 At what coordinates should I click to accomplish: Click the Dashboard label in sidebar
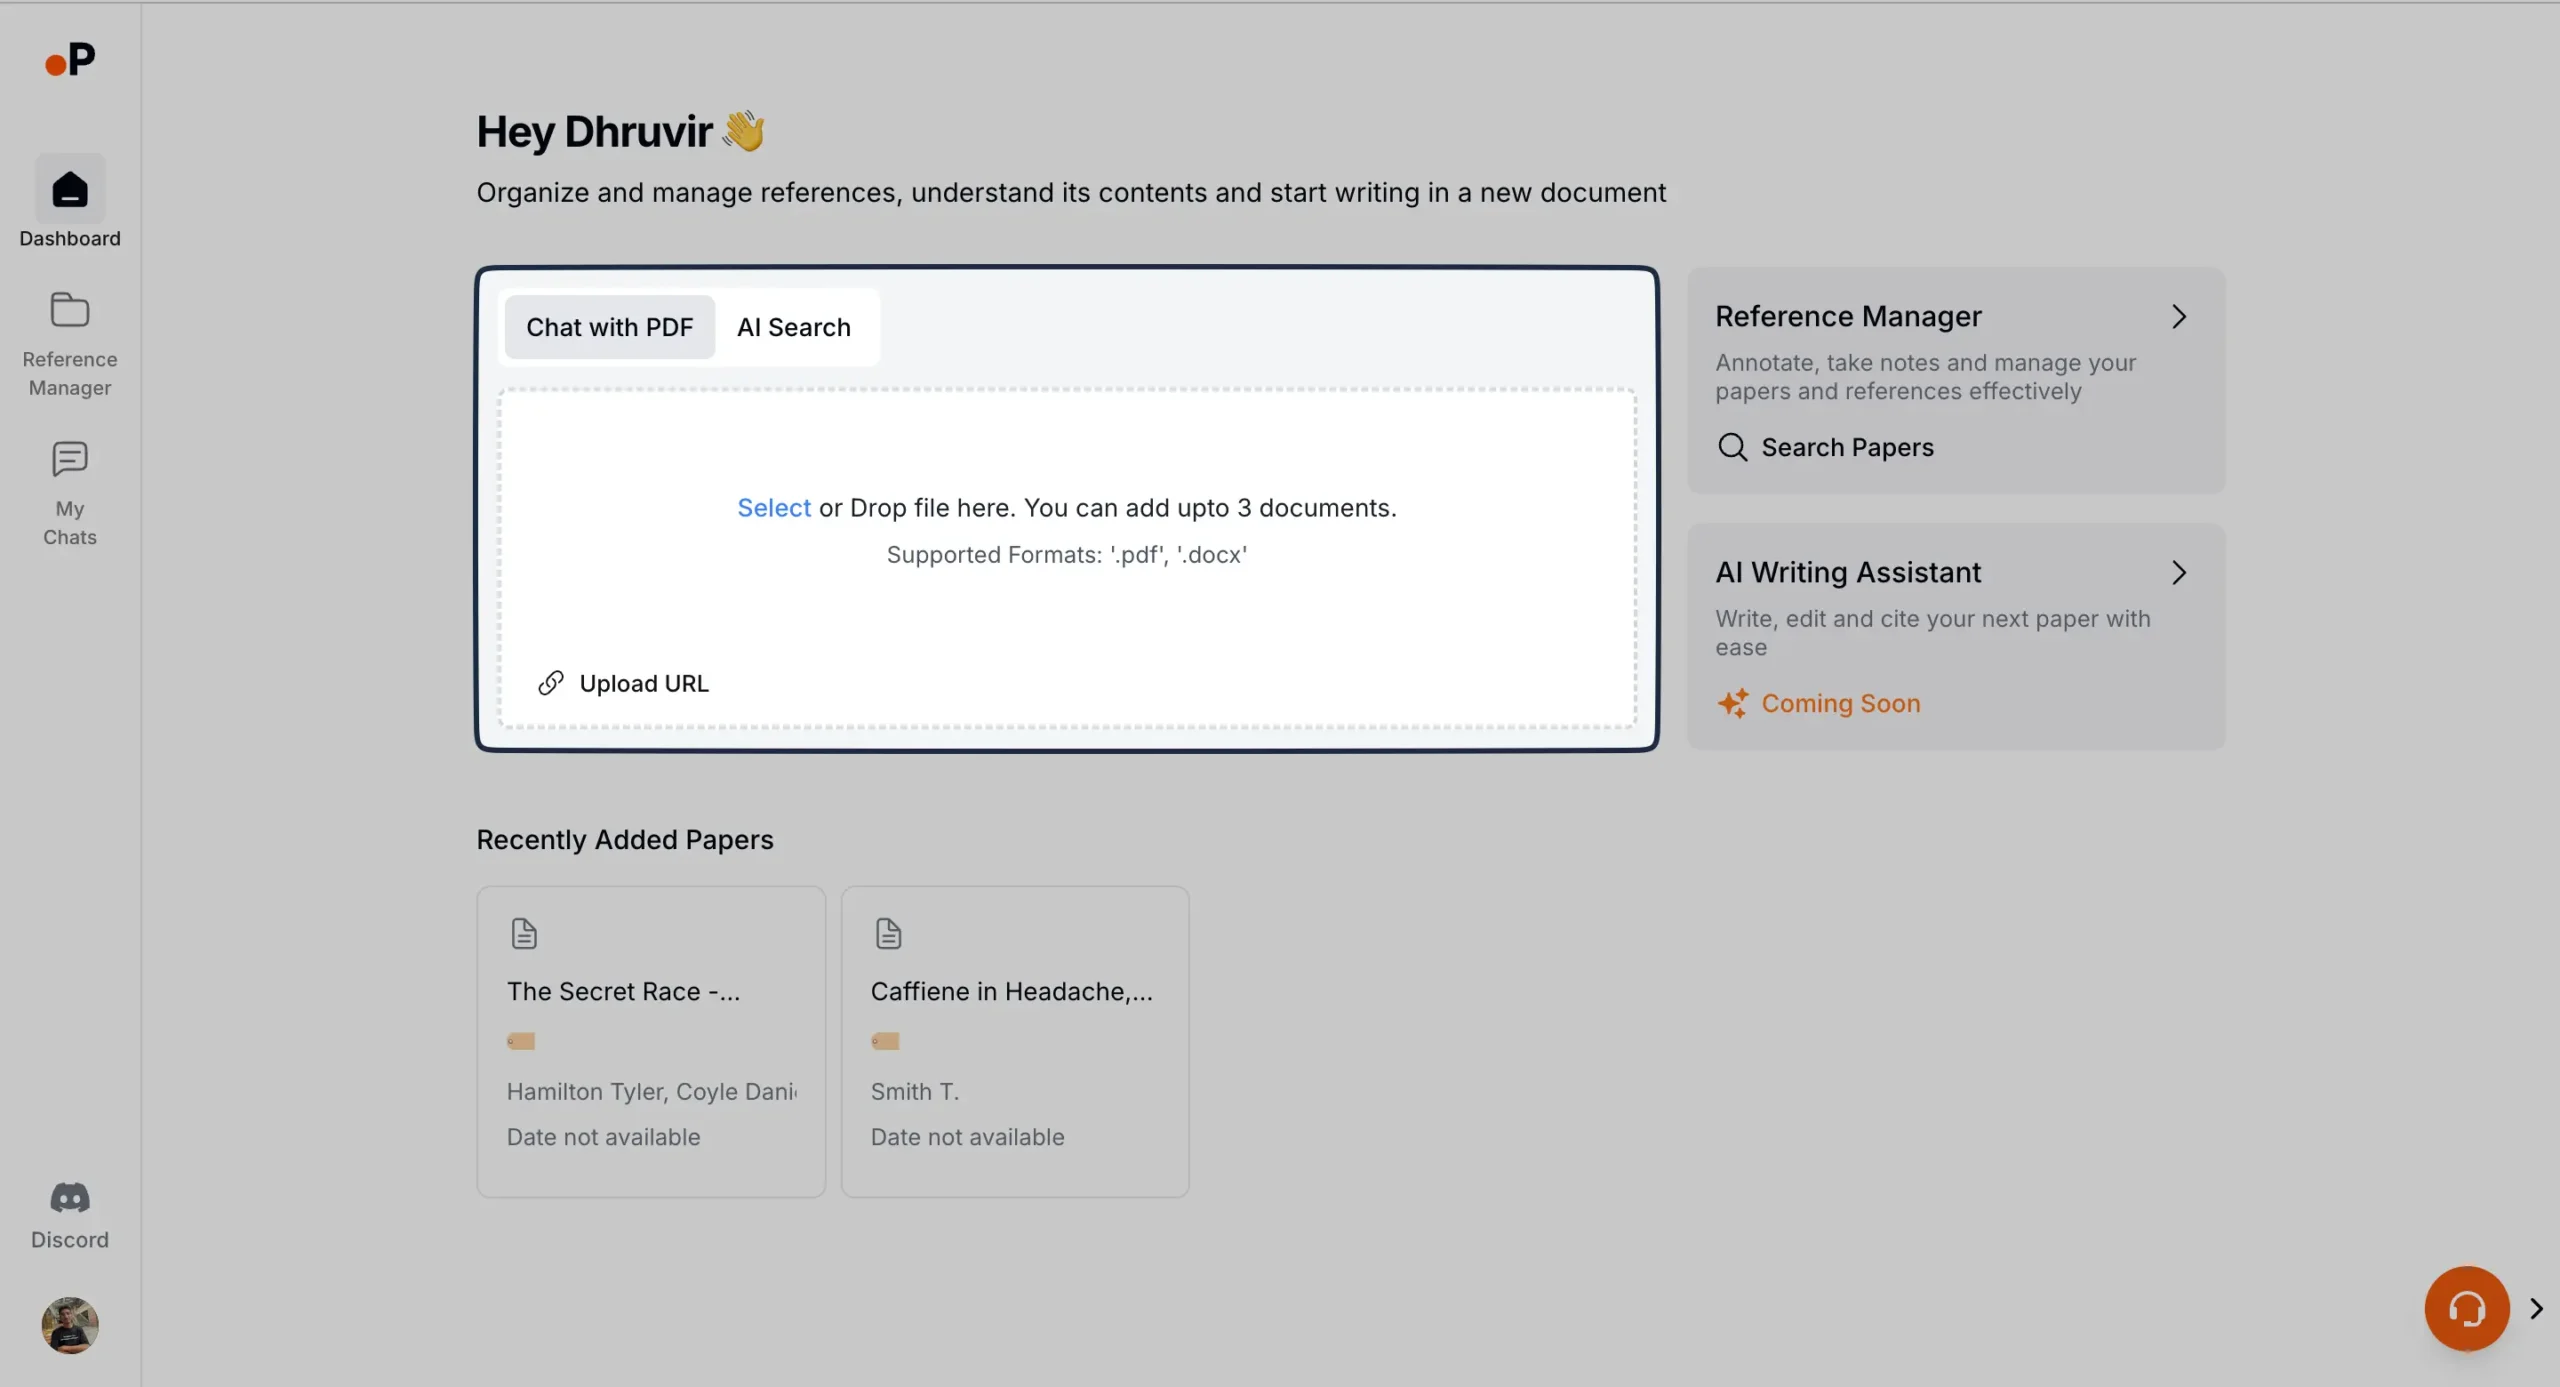click(70, 238)
